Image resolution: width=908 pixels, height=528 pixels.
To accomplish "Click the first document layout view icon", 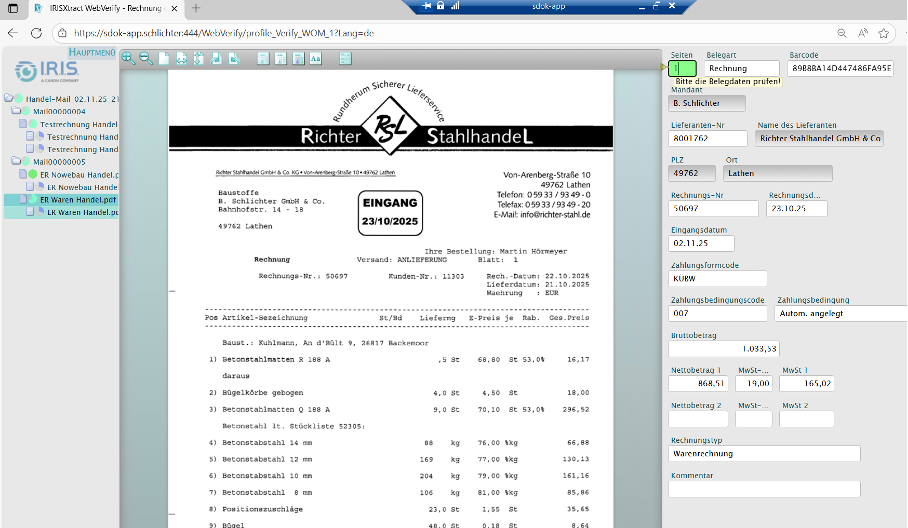I will (x=263, y=58).
